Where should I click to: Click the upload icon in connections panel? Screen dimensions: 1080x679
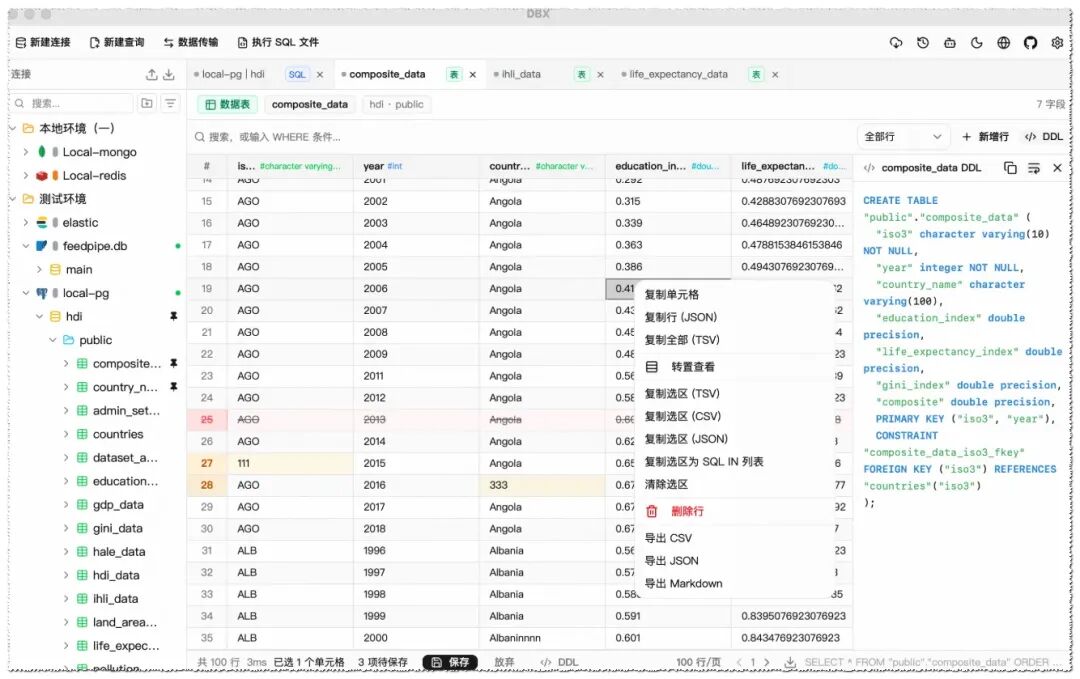coord(152,74)
